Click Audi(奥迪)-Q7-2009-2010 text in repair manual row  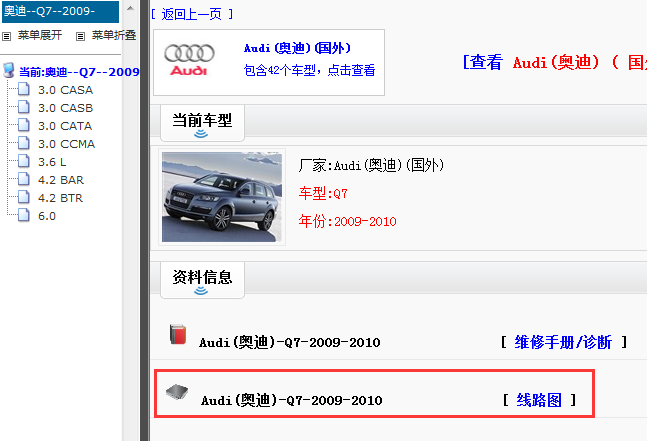click(x=290, y=342)
